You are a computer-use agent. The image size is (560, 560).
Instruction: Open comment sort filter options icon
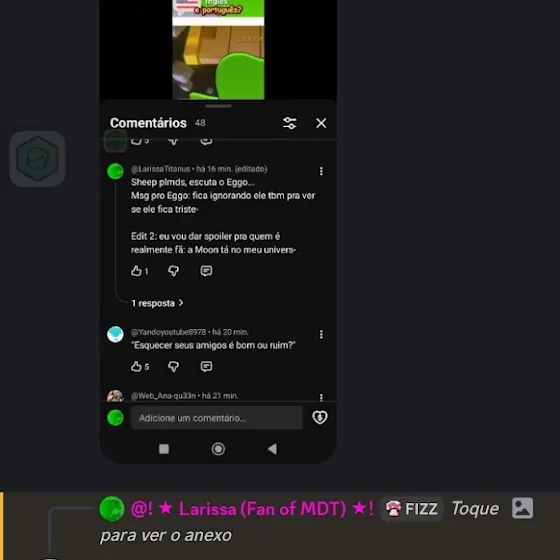[x=289, y=123]
